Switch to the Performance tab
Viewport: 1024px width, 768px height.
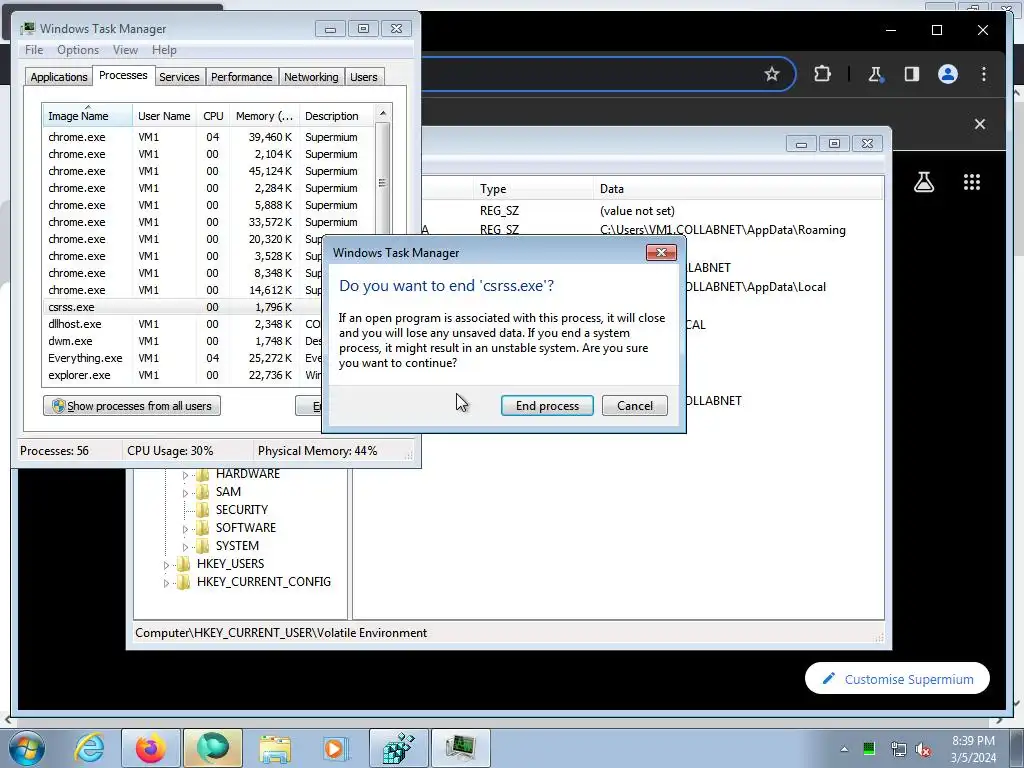point(241,76)
